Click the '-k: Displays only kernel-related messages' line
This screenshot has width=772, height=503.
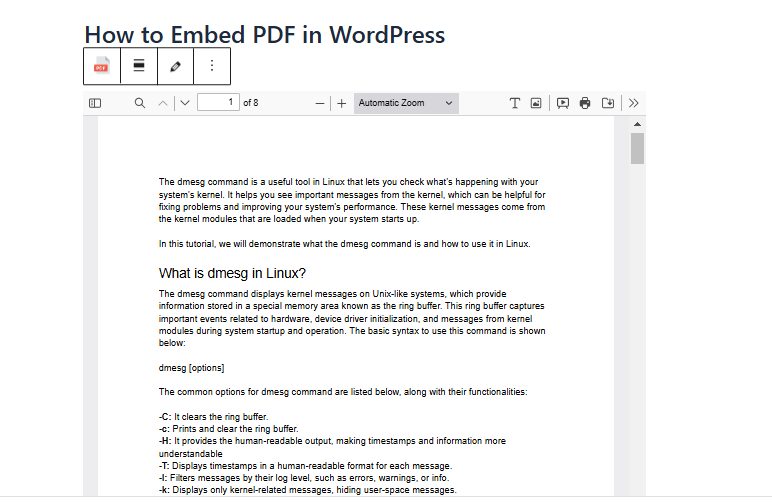tap(308, 490)
